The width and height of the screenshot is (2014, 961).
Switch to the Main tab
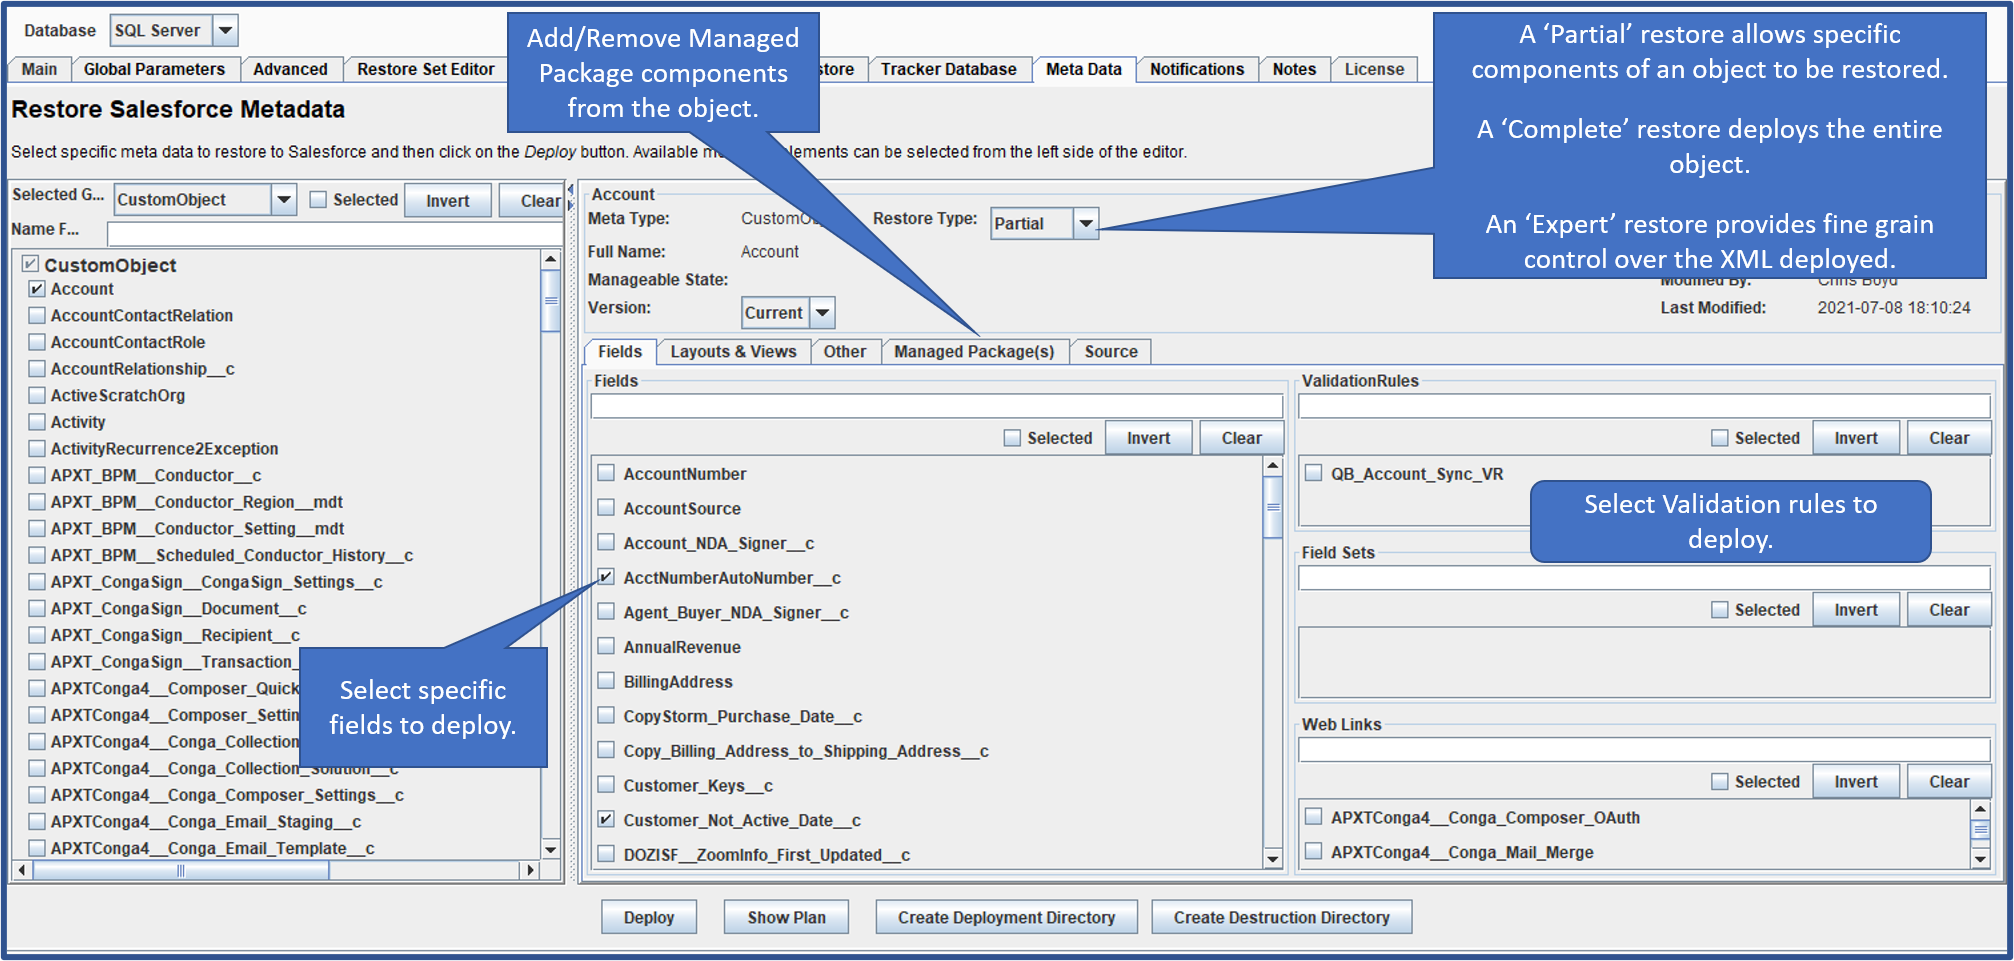pos(39,69)
